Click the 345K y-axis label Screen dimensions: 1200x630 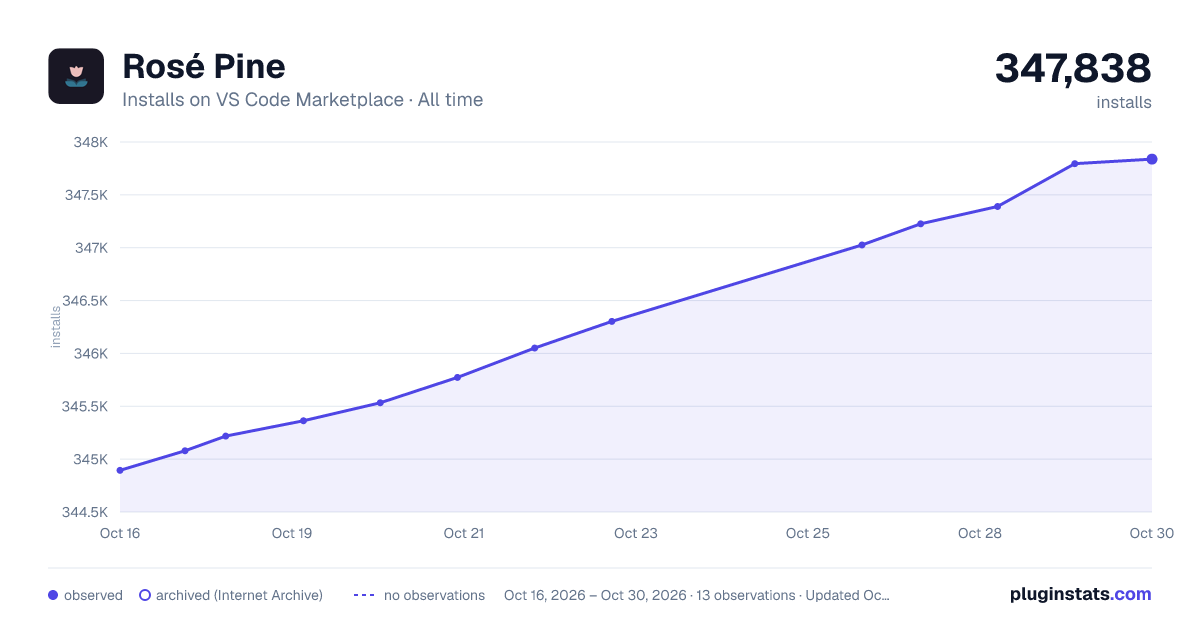pyautogui.click(x=90, y=460)
